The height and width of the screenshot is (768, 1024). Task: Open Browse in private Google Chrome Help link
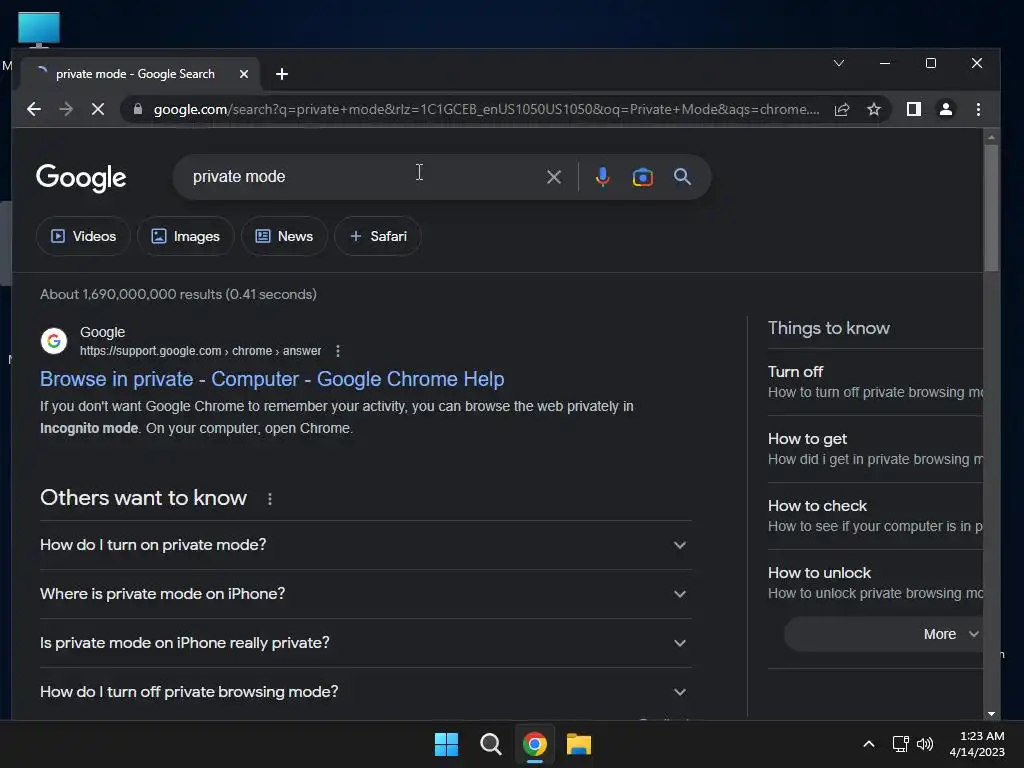pos(272,379)
